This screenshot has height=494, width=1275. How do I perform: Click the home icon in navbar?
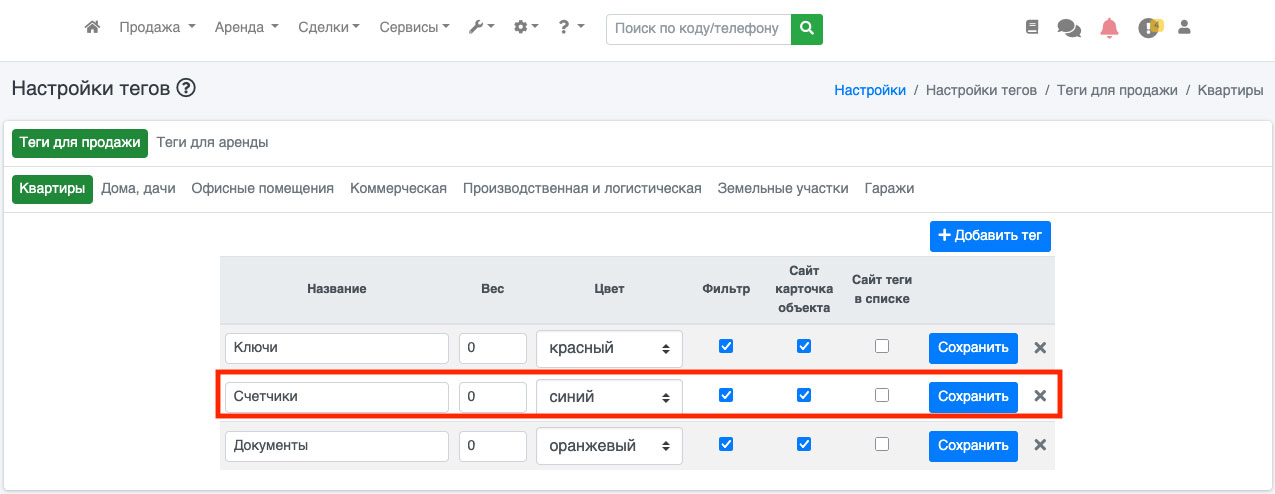pyautogui.click(x=92, y=28)
